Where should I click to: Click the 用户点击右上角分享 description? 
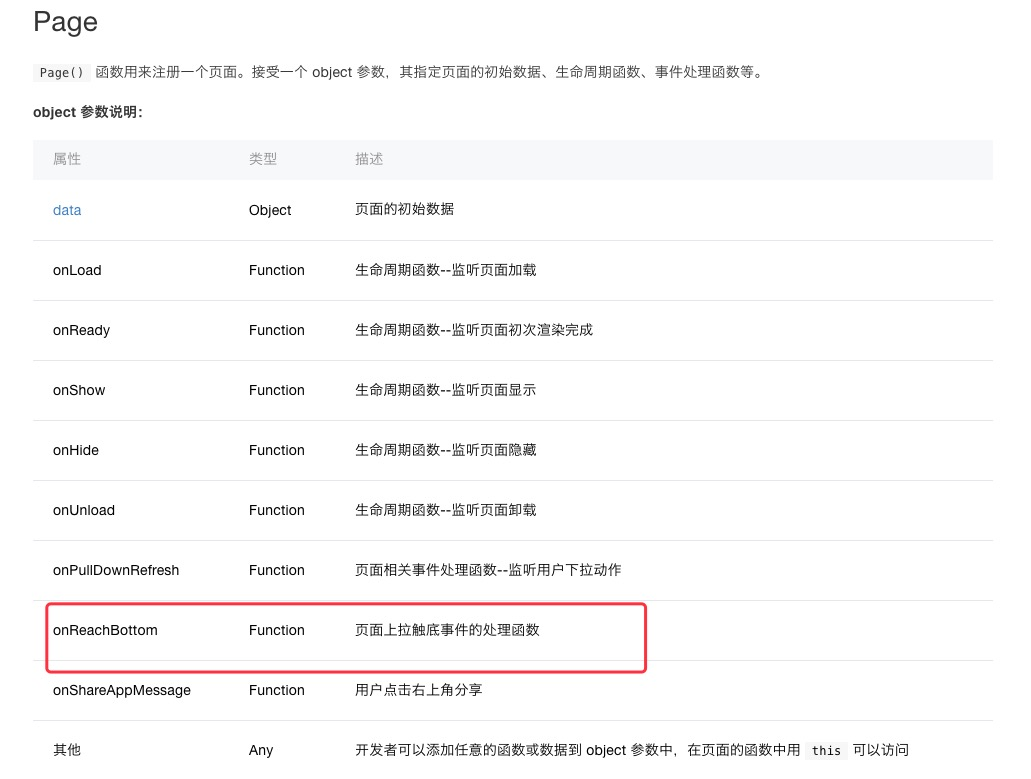[x=419, y=690]
